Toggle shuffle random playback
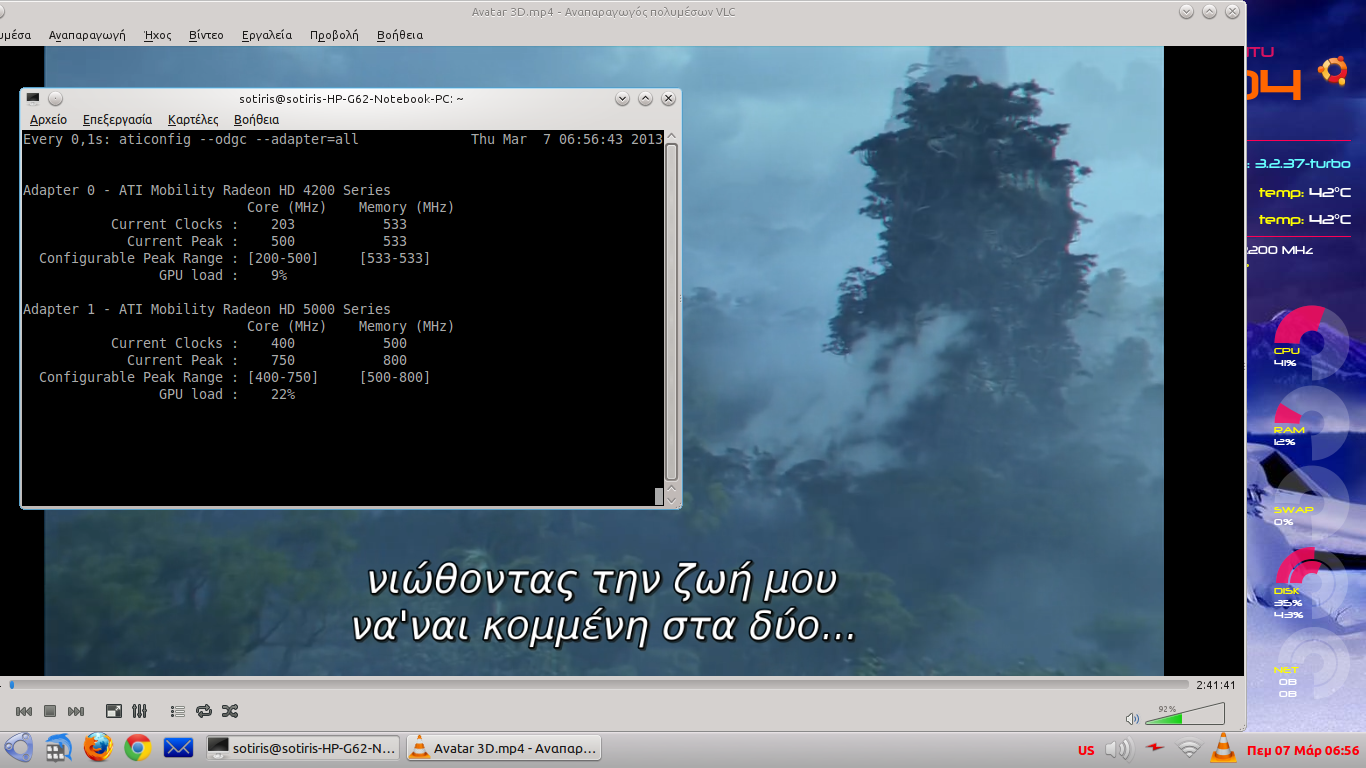The width and height of the screenshot is (1366, 768). point(230,711)
